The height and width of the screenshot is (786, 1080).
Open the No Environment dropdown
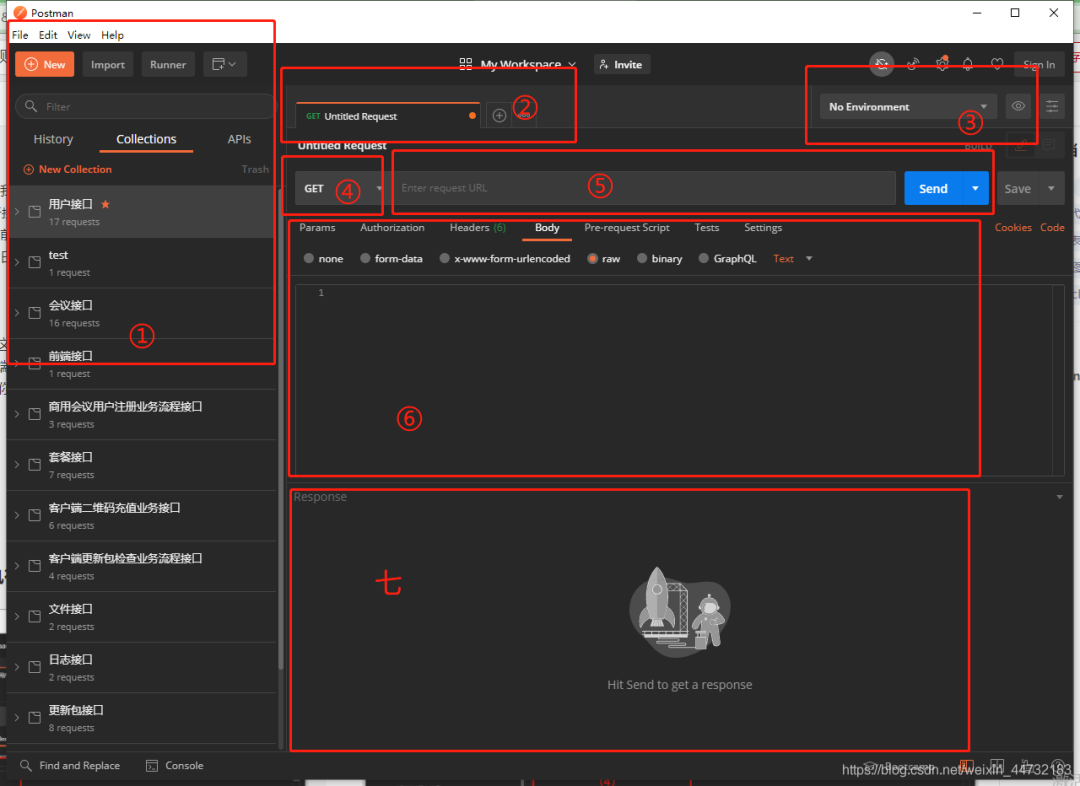tap(908, 107)
